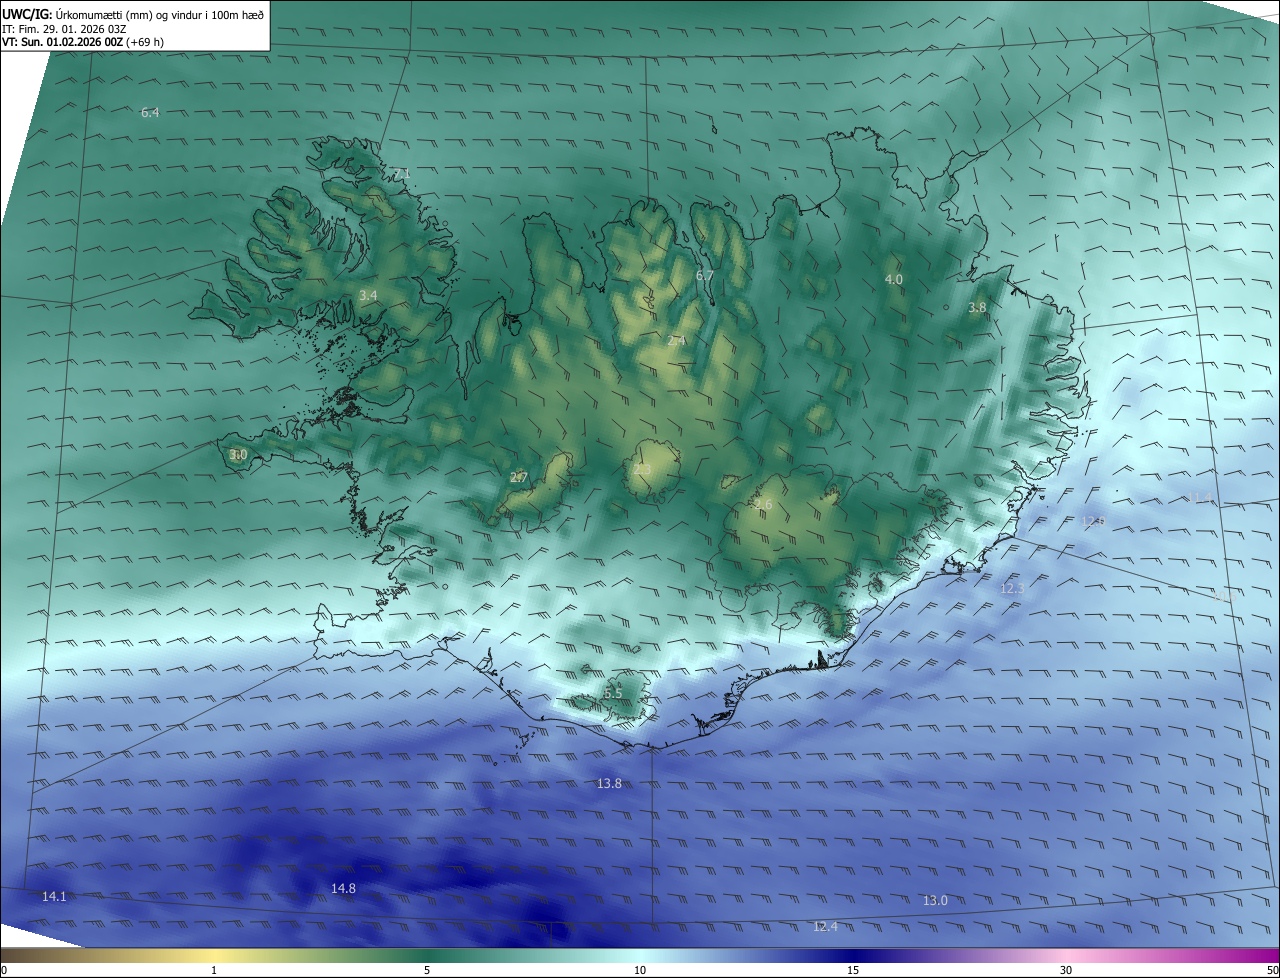Click the 2.3 value label on the glacier
This screenshot has width=1280, height=978.
tap(642, 470)
